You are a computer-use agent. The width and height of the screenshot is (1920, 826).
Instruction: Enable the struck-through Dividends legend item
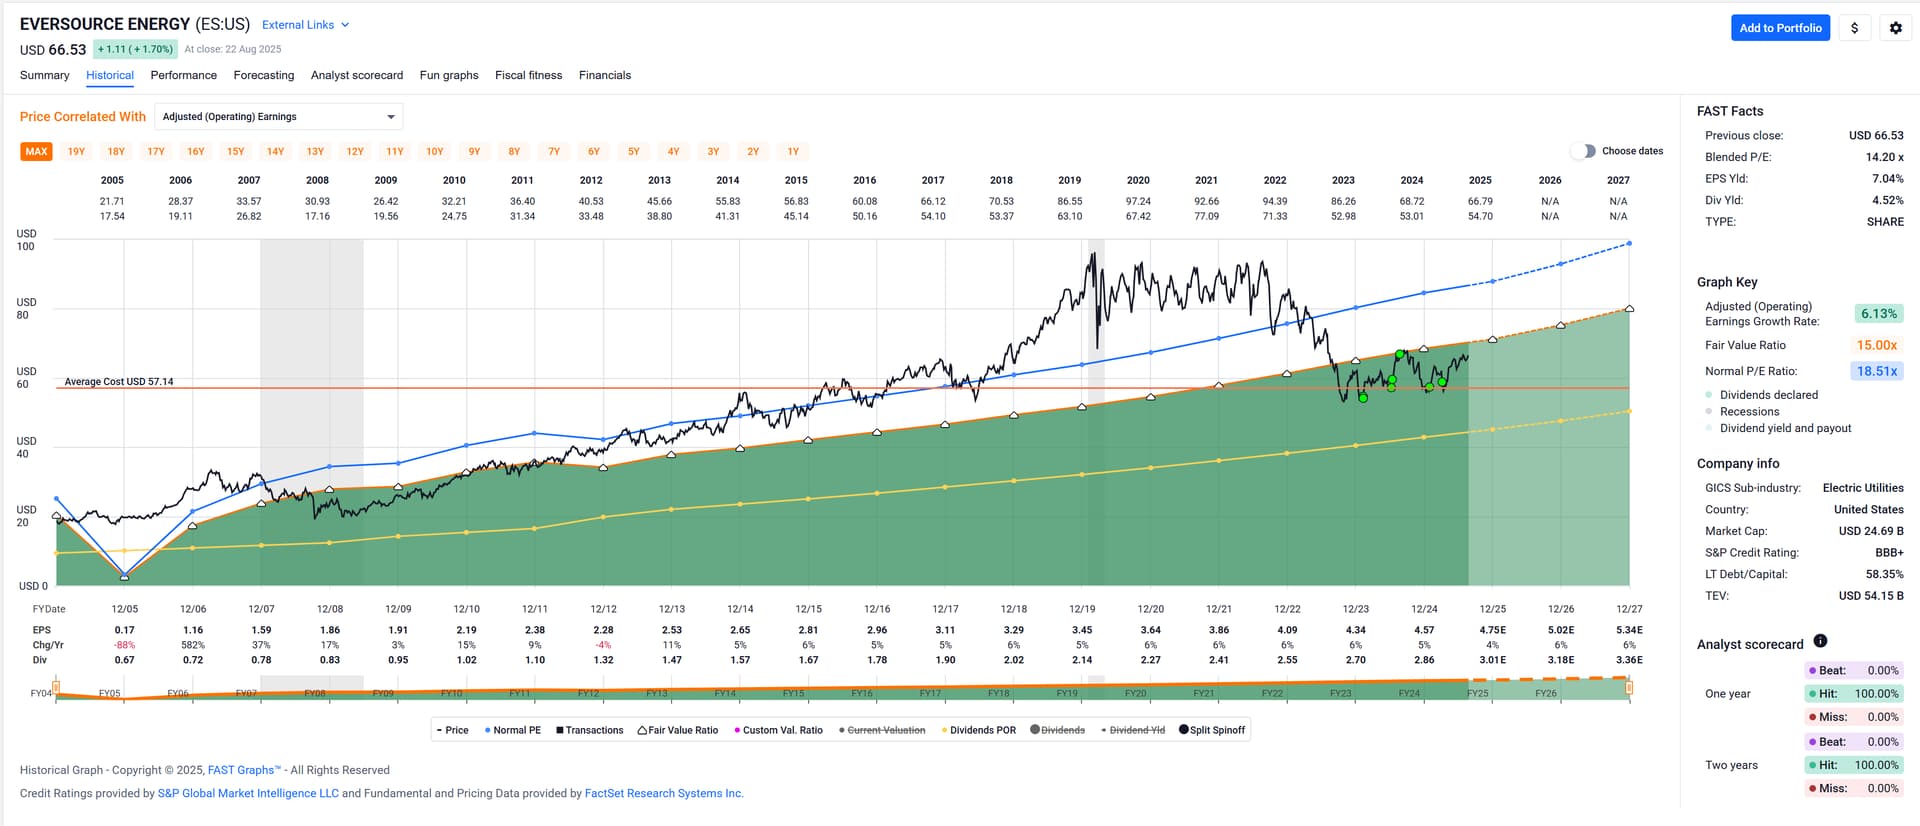coord(1057,730)
